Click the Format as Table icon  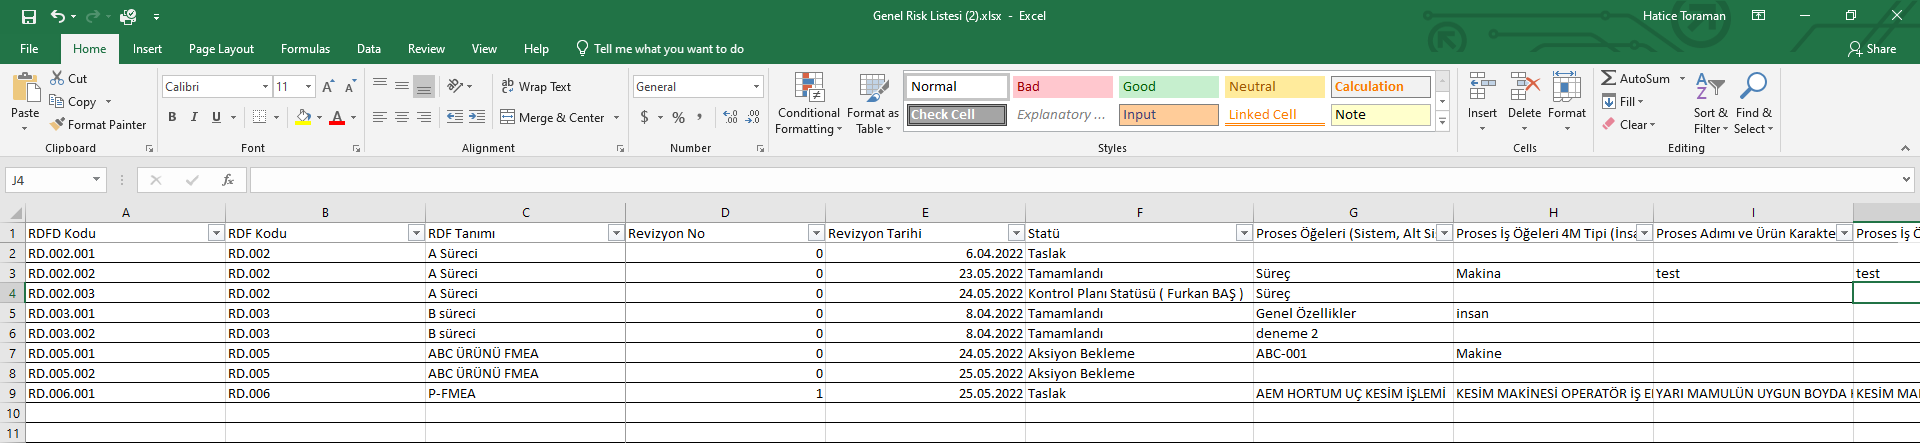coord(873,89)
